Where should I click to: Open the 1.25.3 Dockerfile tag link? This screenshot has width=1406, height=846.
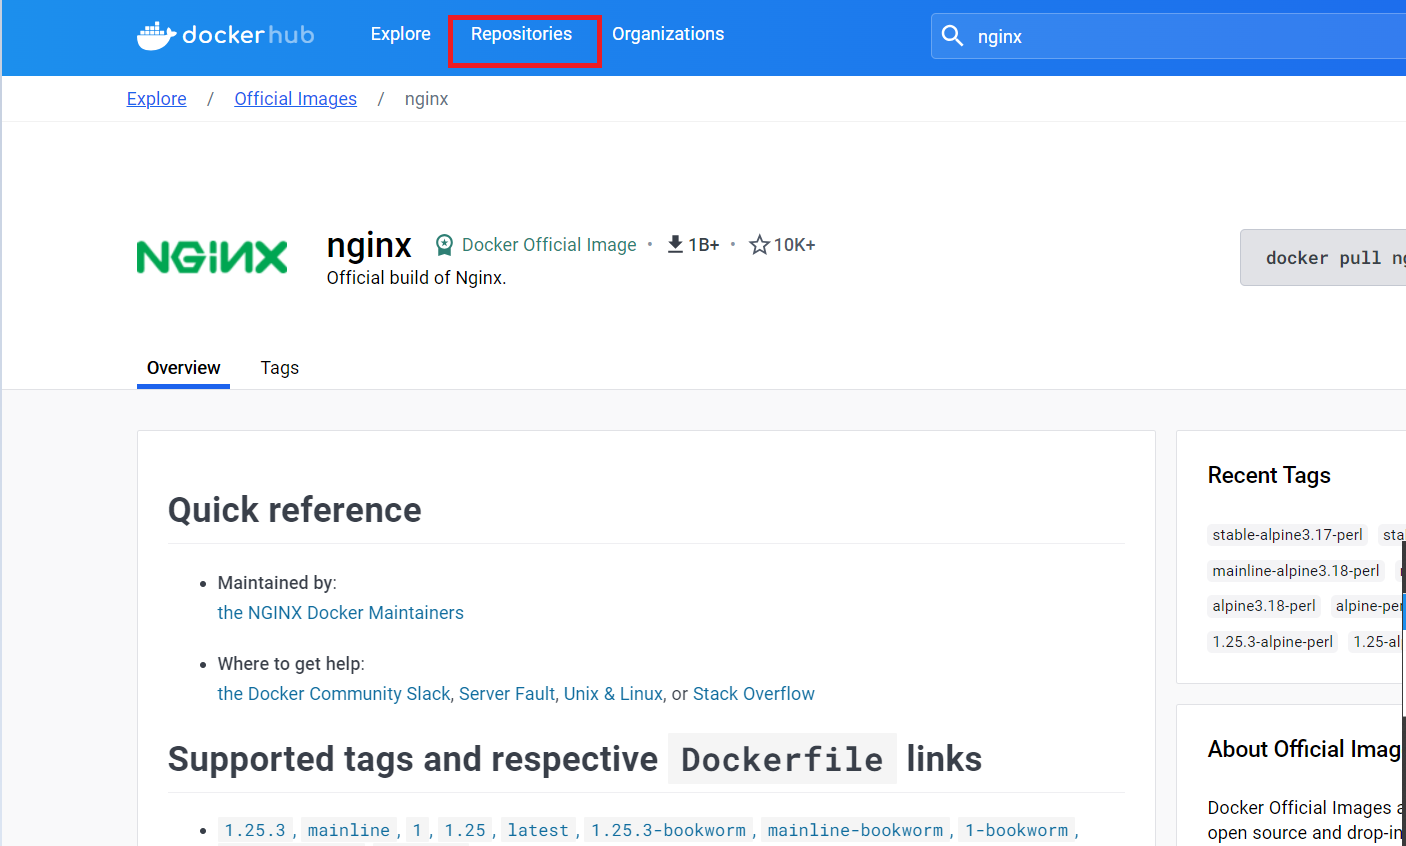point(255,830)
